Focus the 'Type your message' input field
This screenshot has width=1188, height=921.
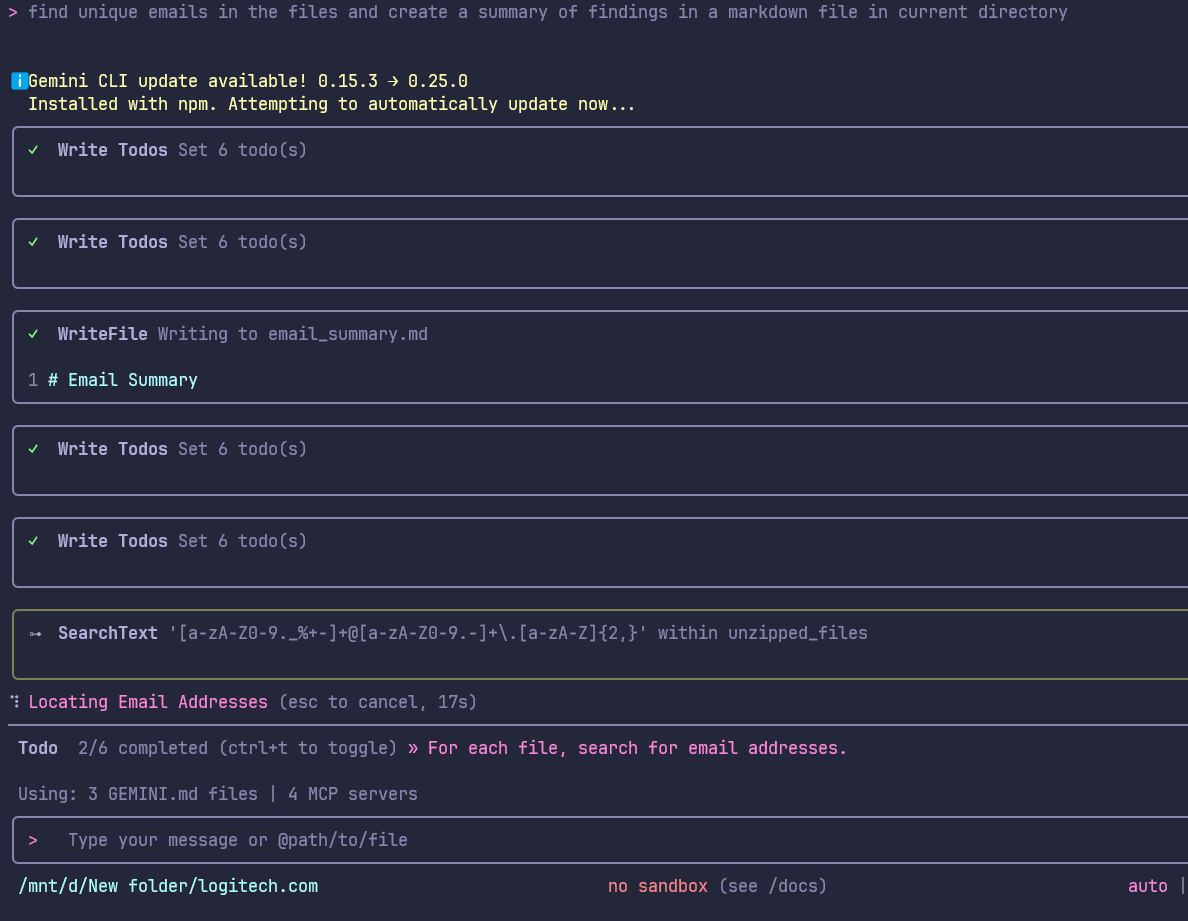(238, 840)
